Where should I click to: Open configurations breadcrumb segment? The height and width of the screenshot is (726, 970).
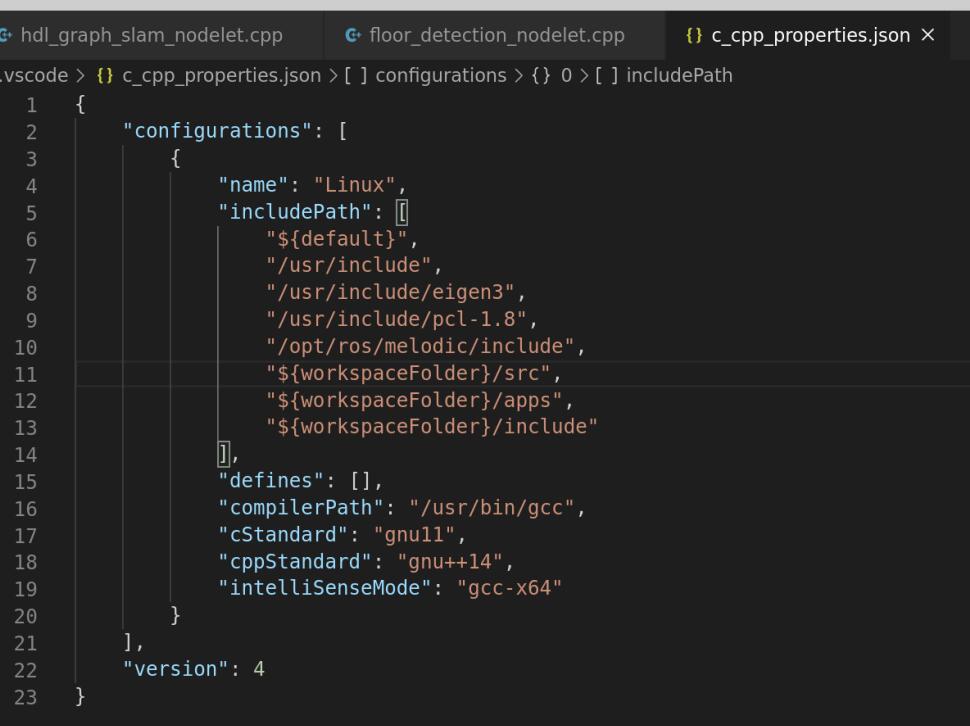click(440, 75)
